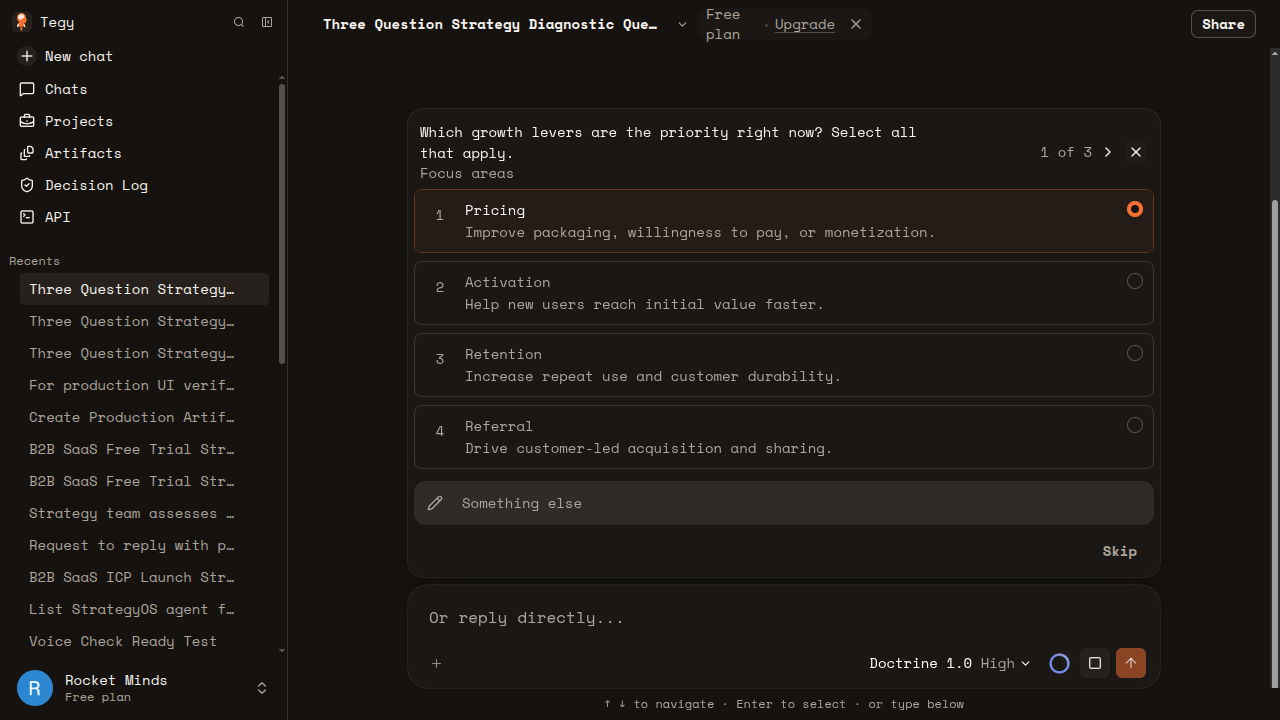Click the main page scrollbar
Viewport: 1280px width, 720px height.
[1274, 443]
